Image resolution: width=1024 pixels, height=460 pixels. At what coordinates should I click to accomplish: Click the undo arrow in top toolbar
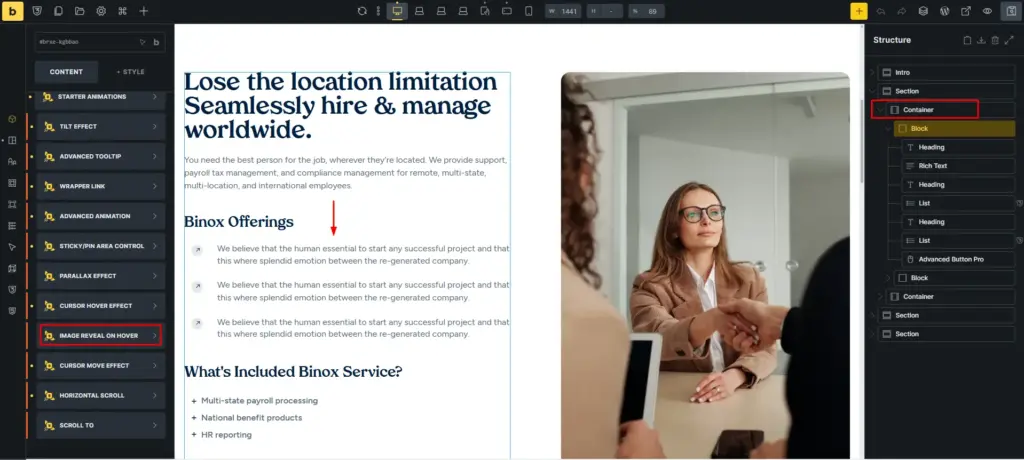pos(881,11)
